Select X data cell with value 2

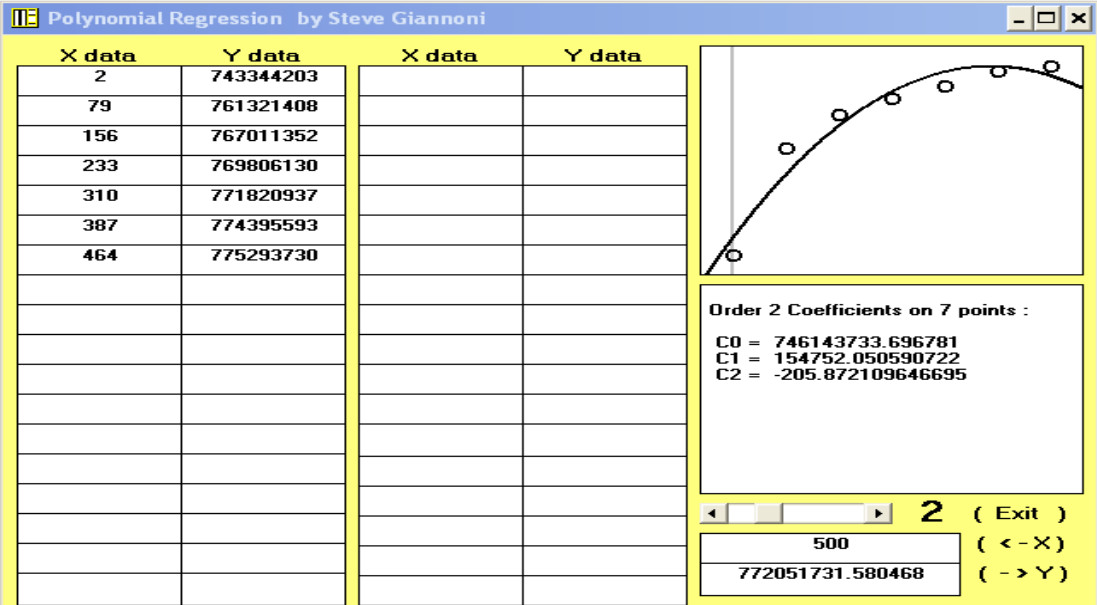click(x=99, y=80)
